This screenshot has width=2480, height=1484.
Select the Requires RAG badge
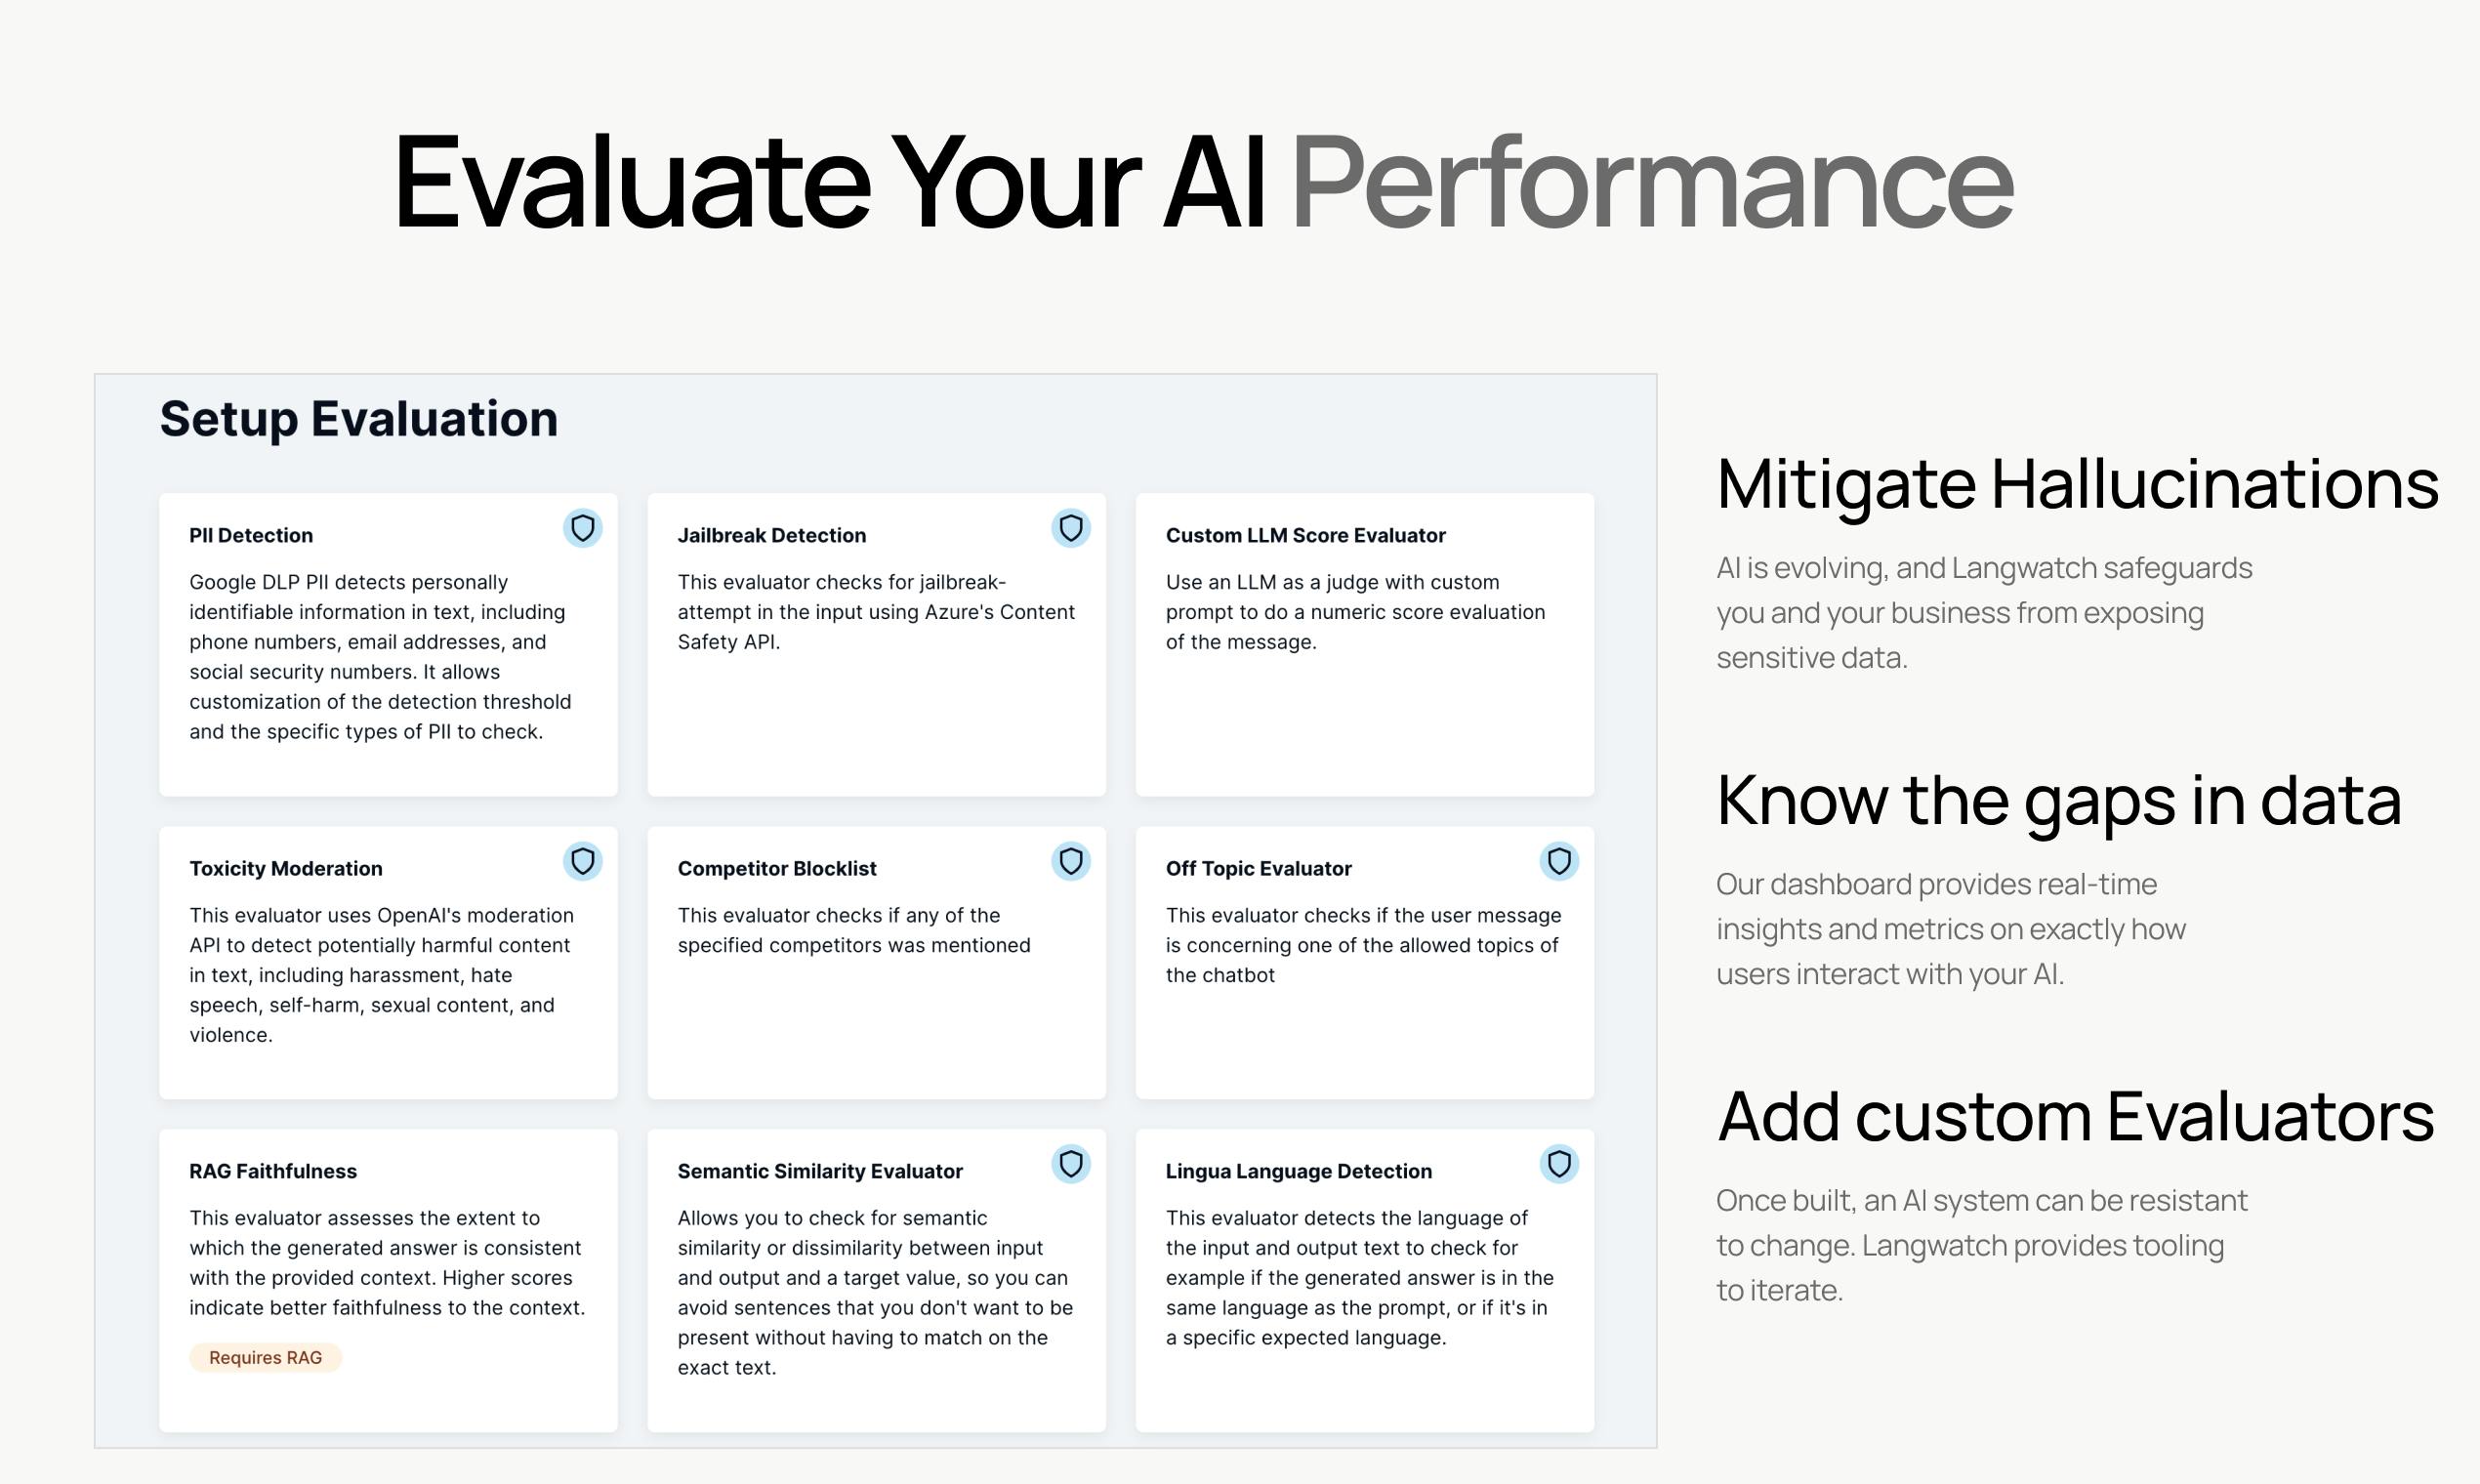point(265,1357)
